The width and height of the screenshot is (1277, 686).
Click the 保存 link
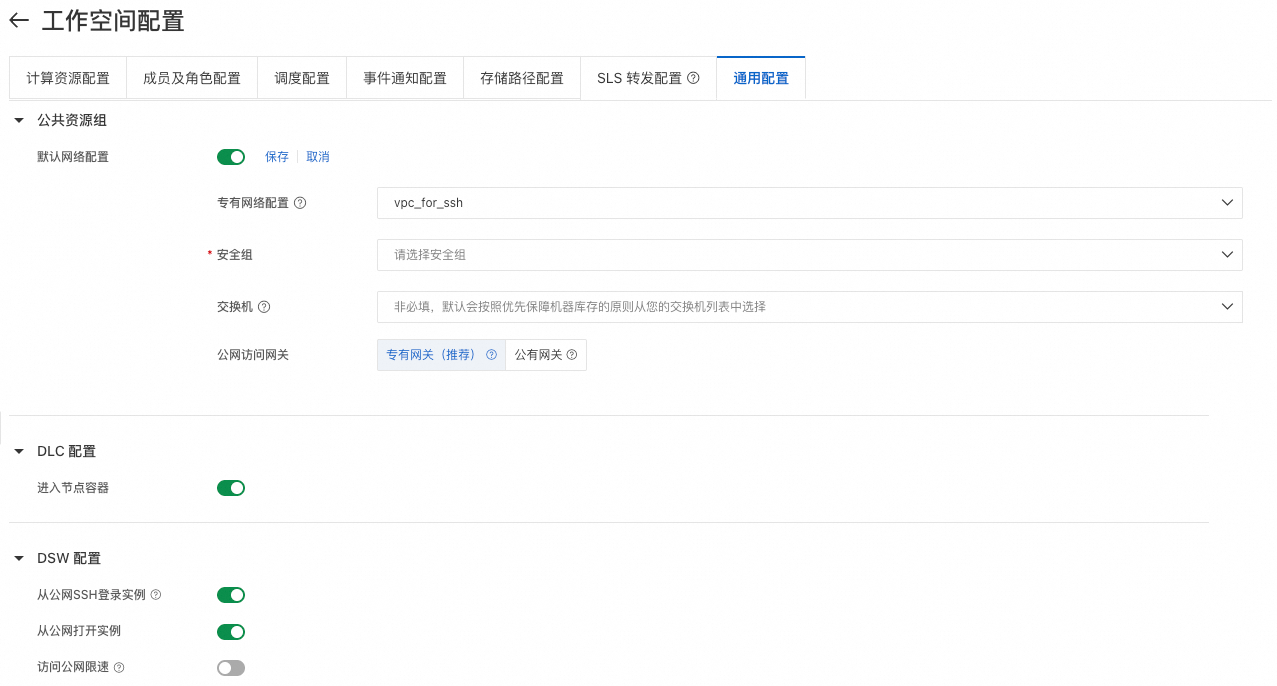click(x=277, y=157)
